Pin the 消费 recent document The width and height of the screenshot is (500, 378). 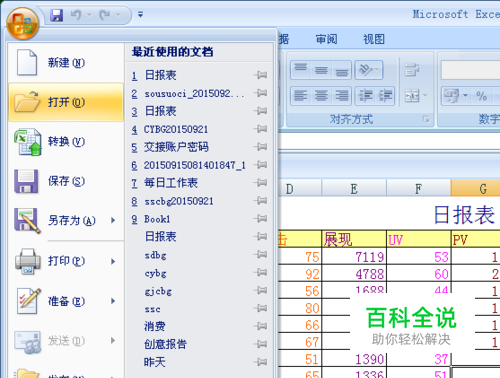click(261, 326)
